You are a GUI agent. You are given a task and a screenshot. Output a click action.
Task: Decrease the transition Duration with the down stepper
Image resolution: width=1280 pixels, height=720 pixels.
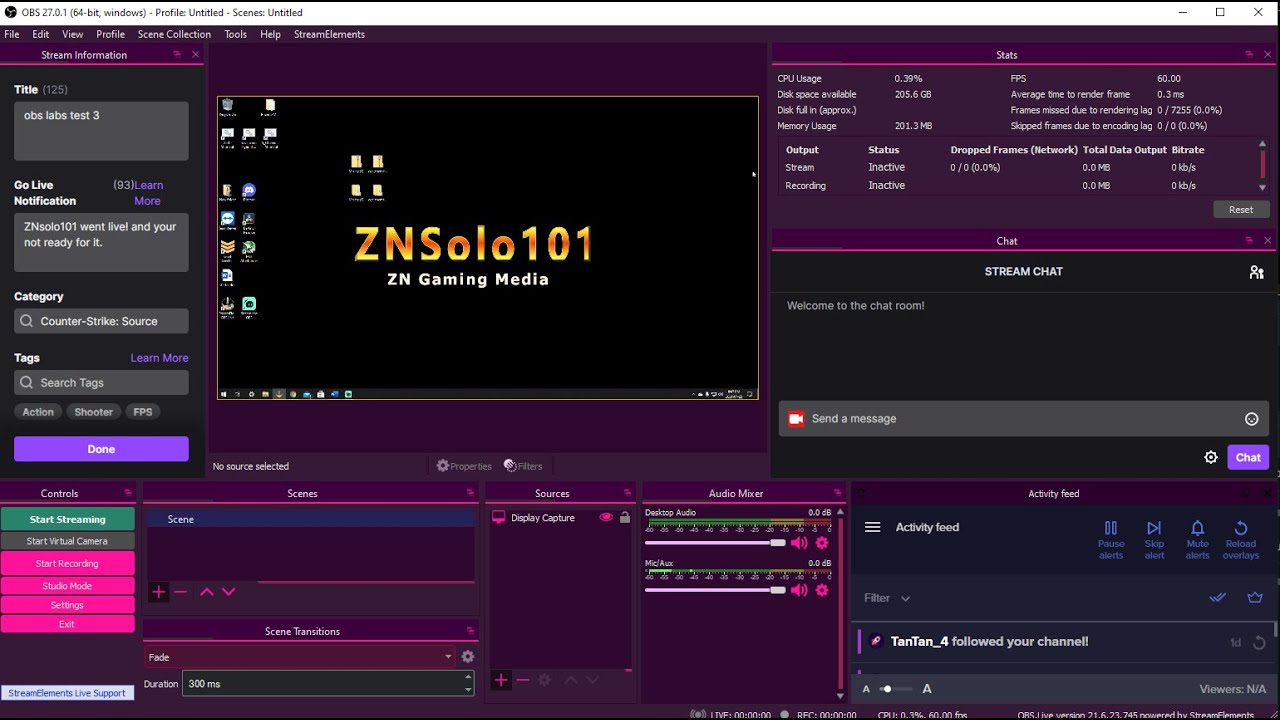[468, 690]
